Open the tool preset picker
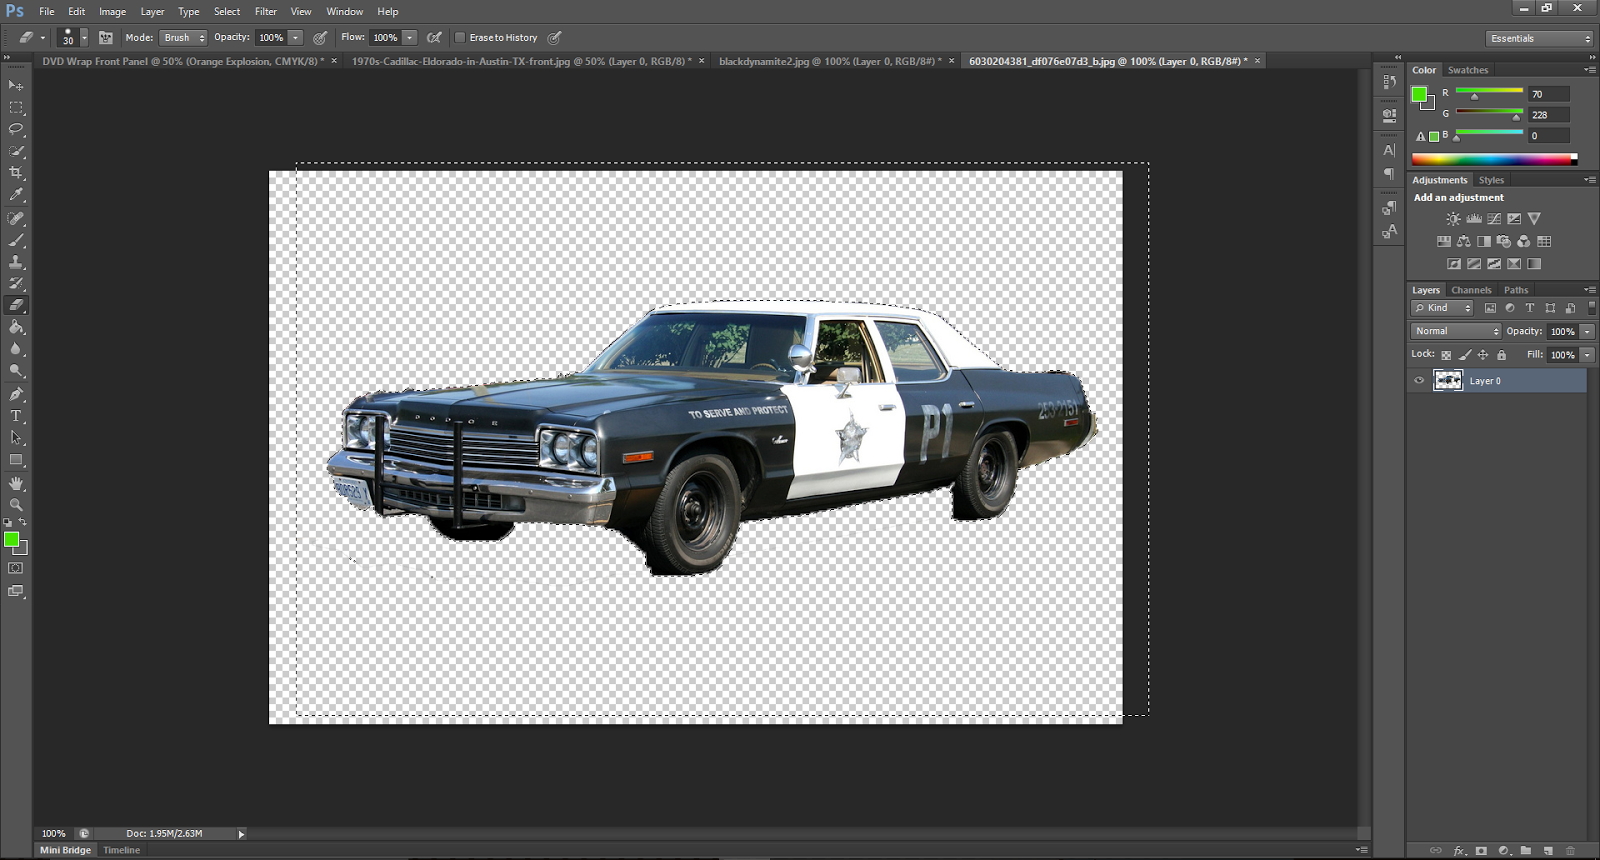1600x860 pixels. click(x=32, y=37)
